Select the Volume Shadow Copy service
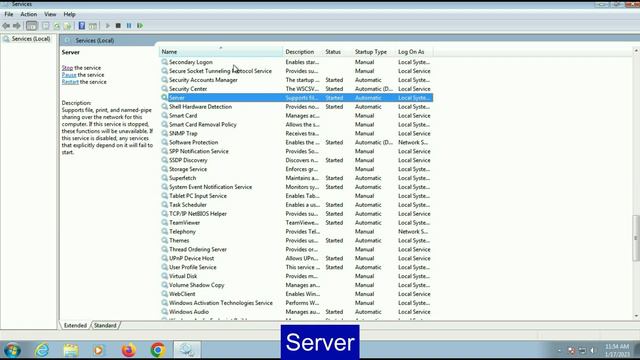640x360 pixels. coord(296,285)
